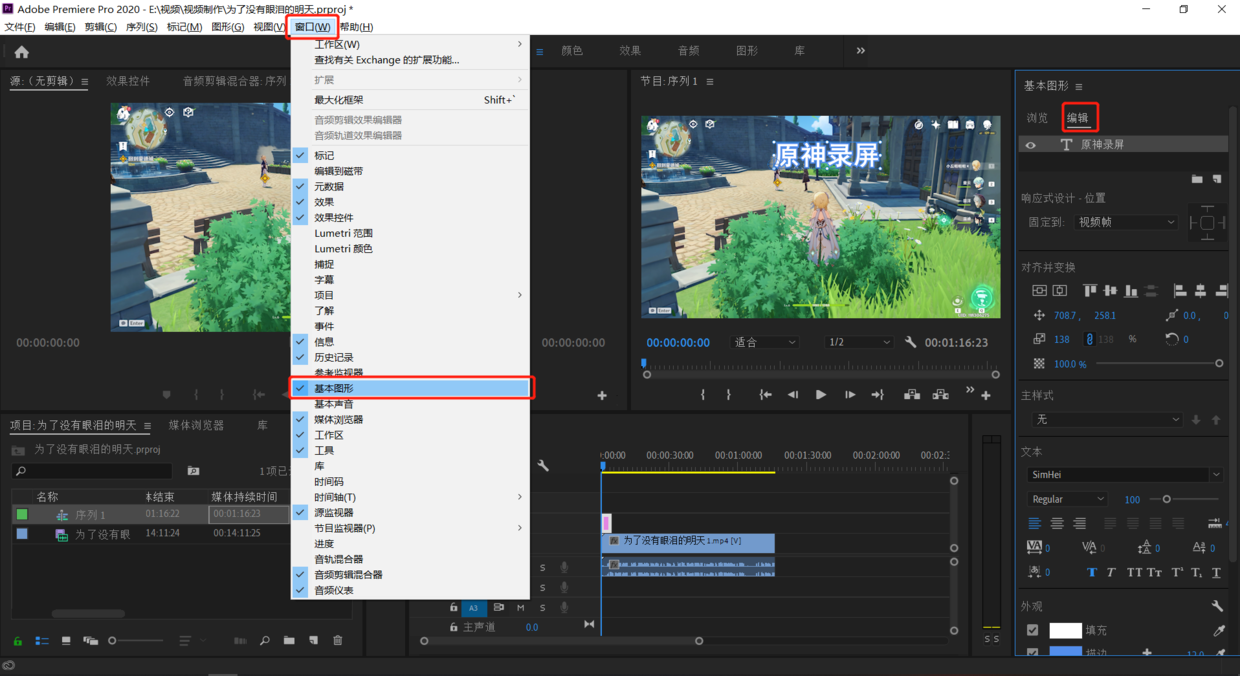Open the timeline settings wrench icon
Image resolution: width=1240 pixels, height=676 pixels.
543,466
